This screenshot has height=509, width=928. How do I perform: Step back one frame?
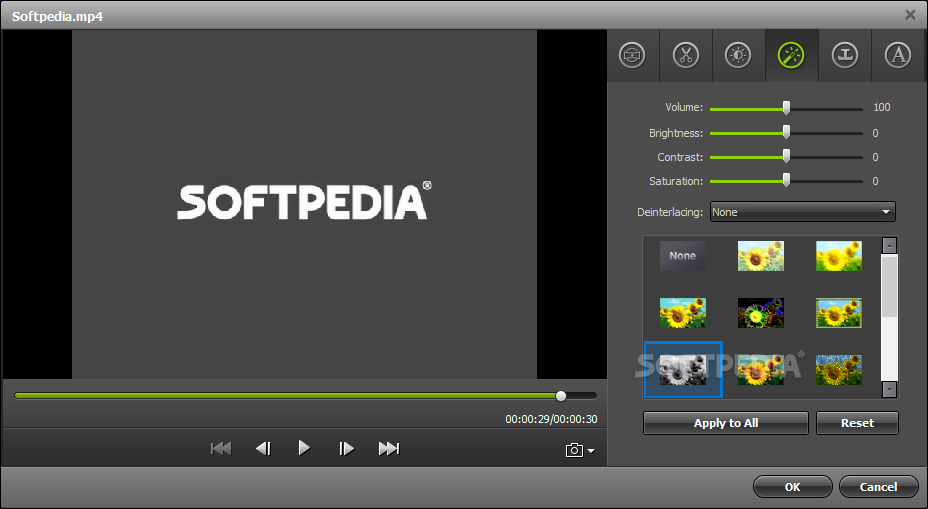[x=263, y=449]
